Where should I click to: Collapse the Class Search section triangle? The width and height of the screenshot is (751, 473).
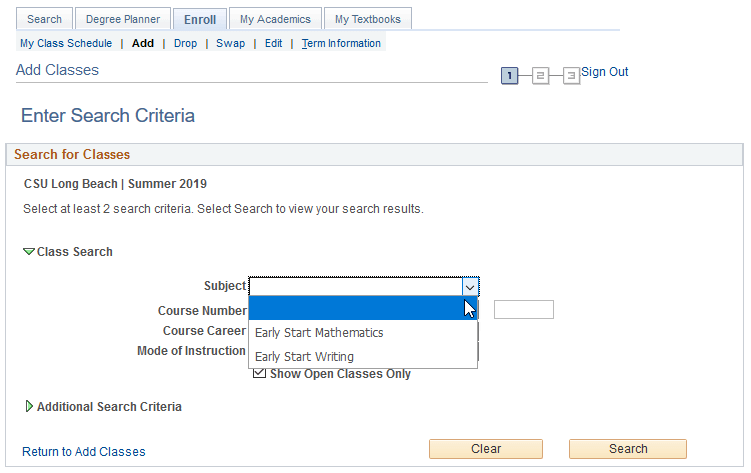tap(29, 251)
